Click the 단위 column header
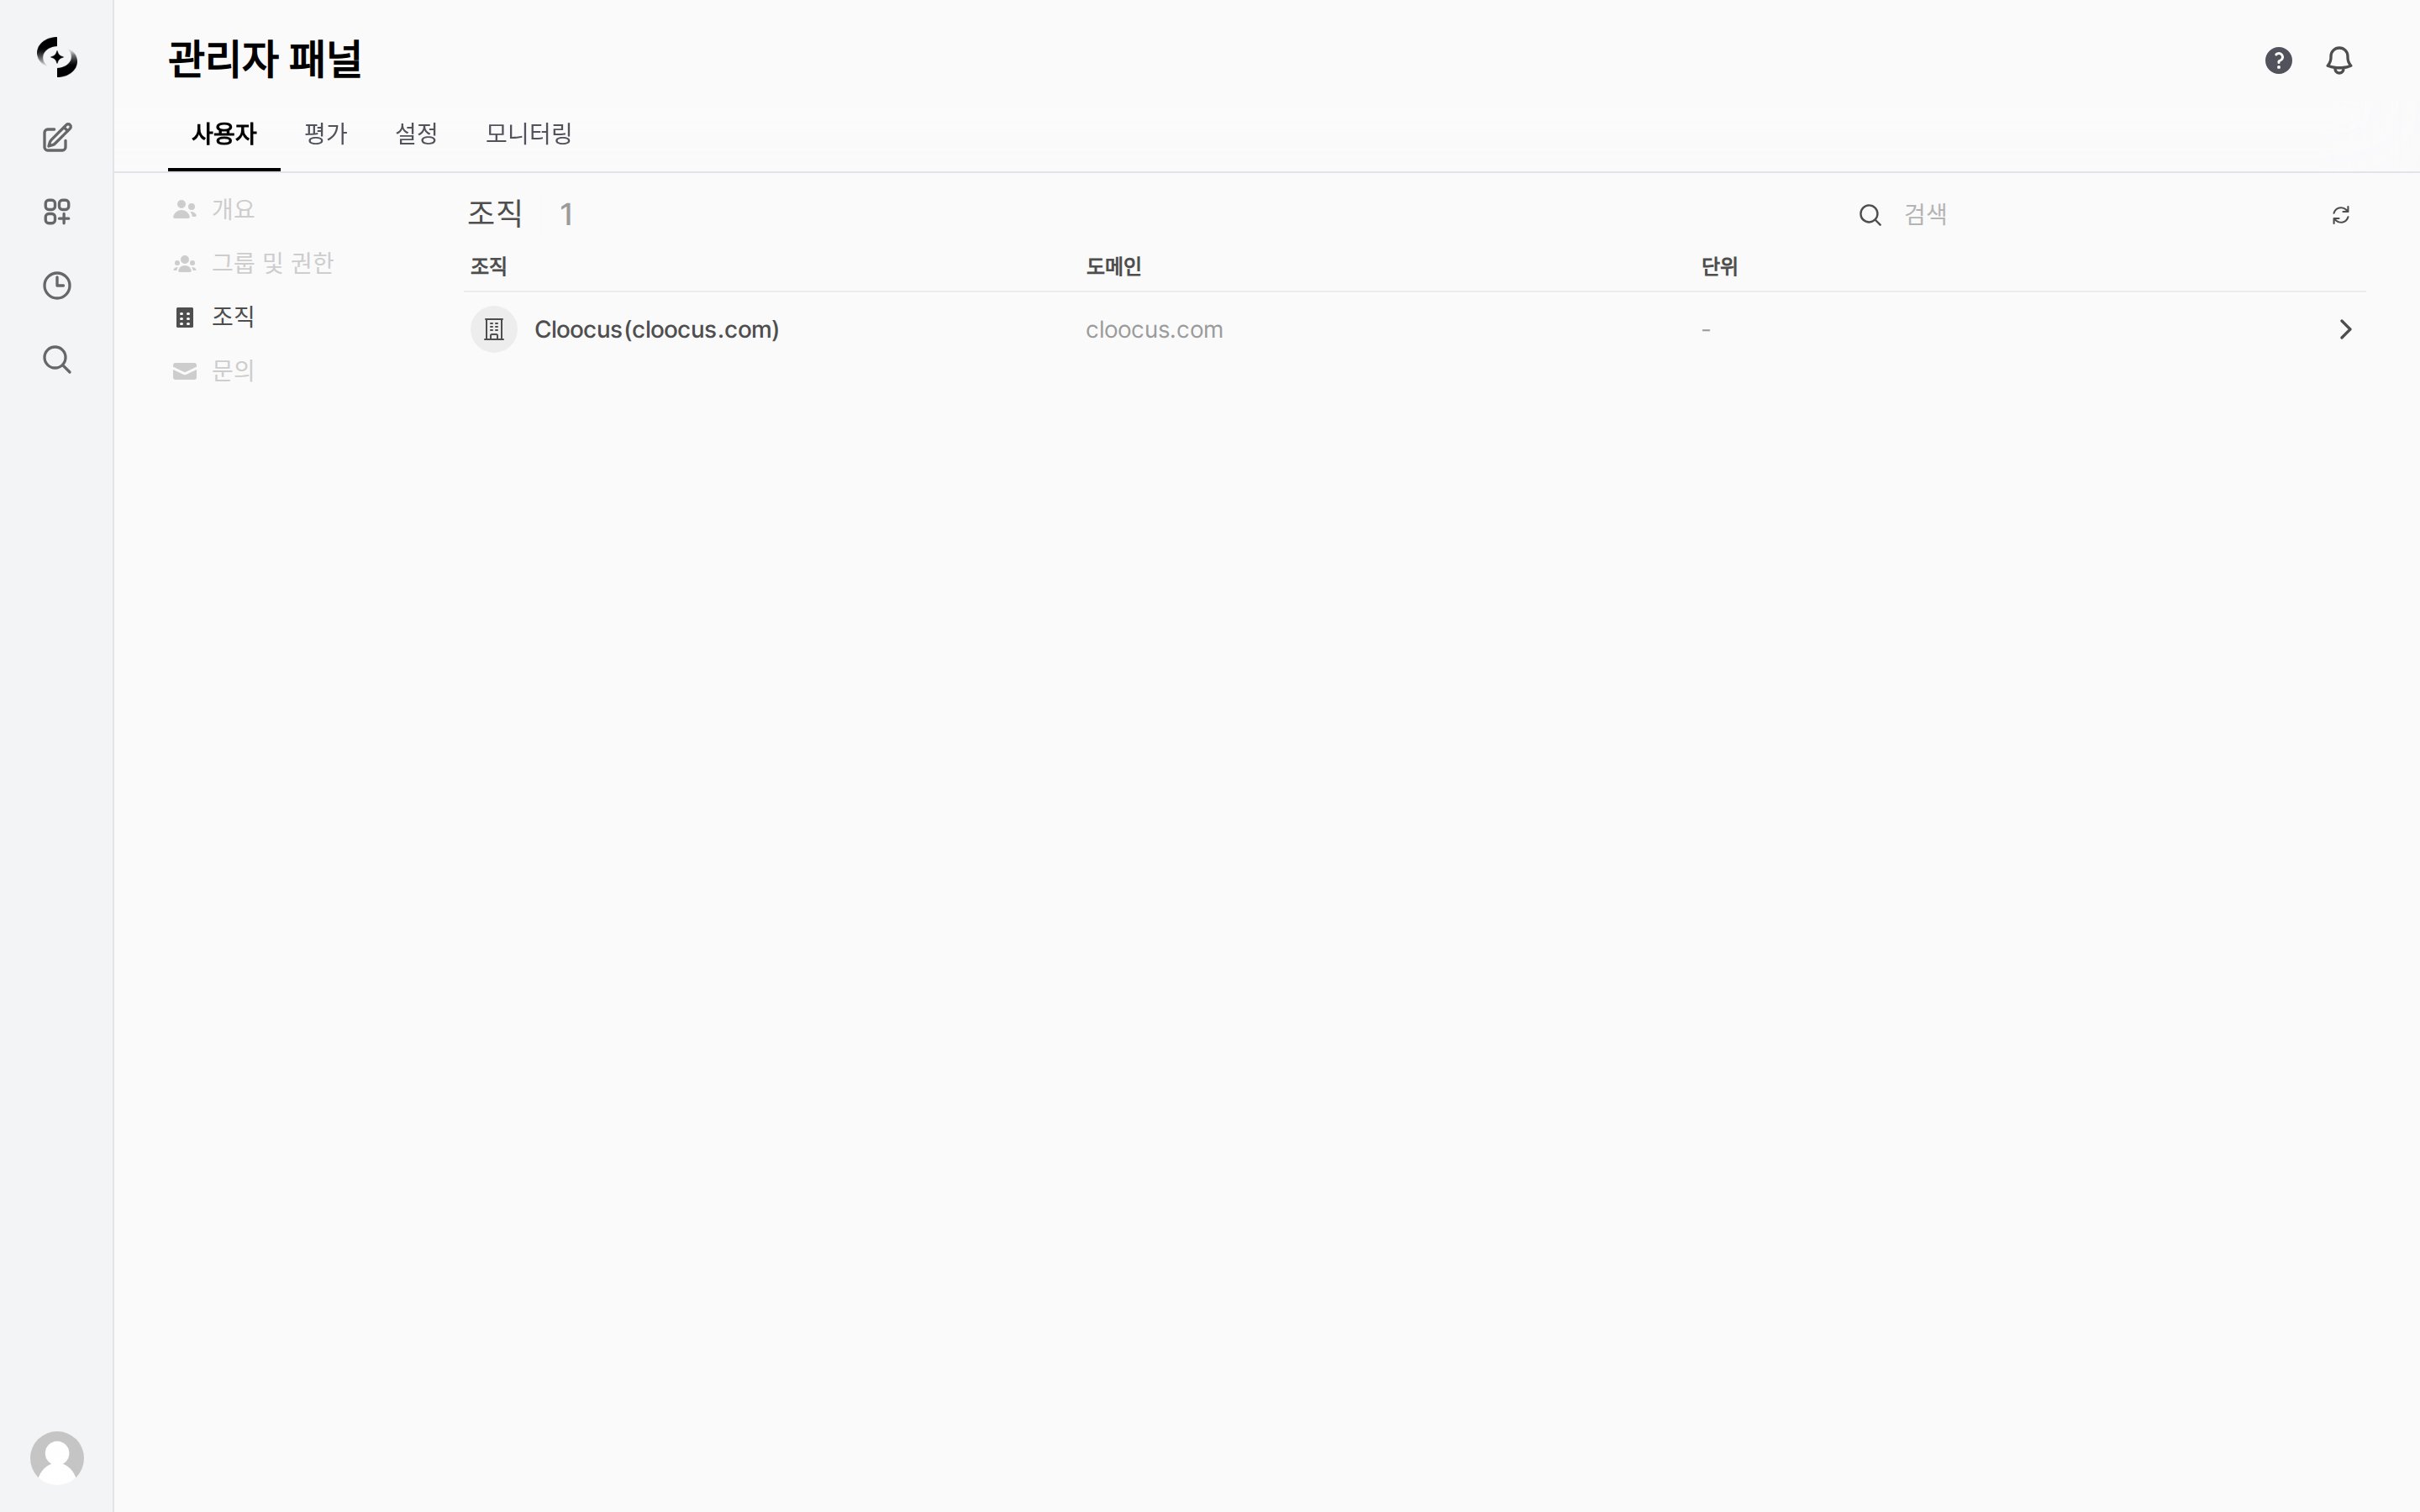 pos(1719,267)
